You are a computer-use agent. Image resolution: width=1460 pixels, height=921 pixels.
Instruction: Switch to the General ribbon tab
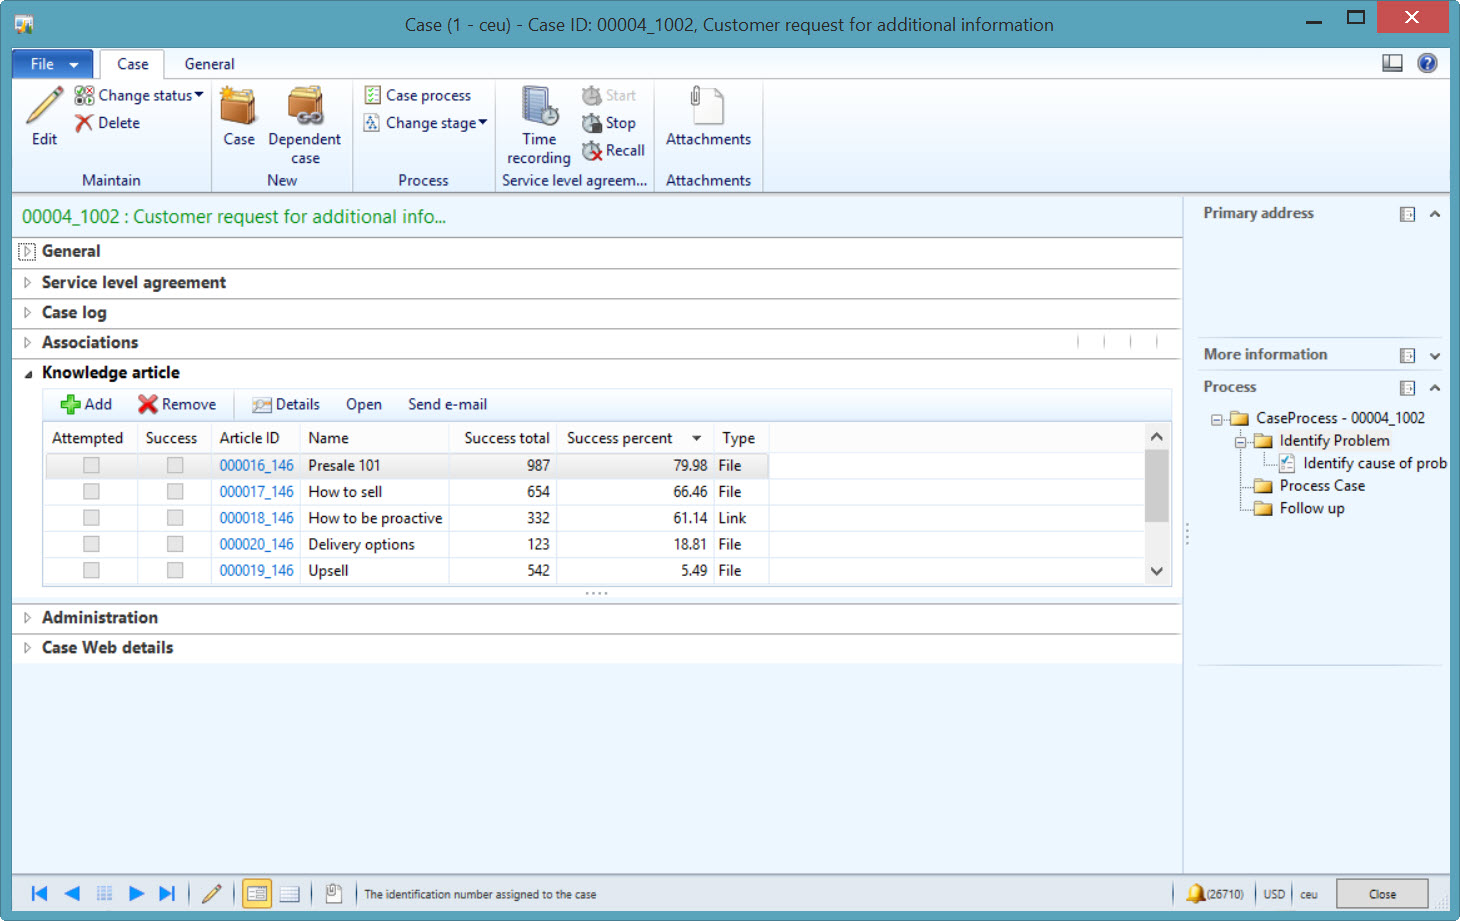click(x=209, y=64)
